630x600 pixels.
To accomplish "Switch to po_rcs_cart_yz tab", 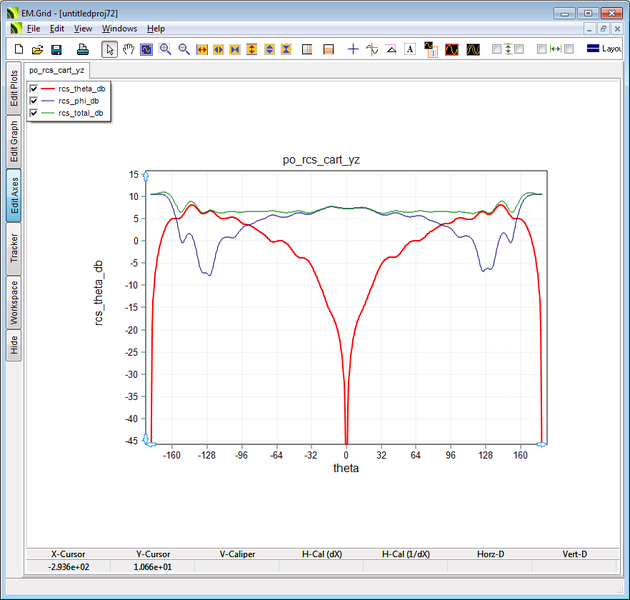I will tap(57, 71).
